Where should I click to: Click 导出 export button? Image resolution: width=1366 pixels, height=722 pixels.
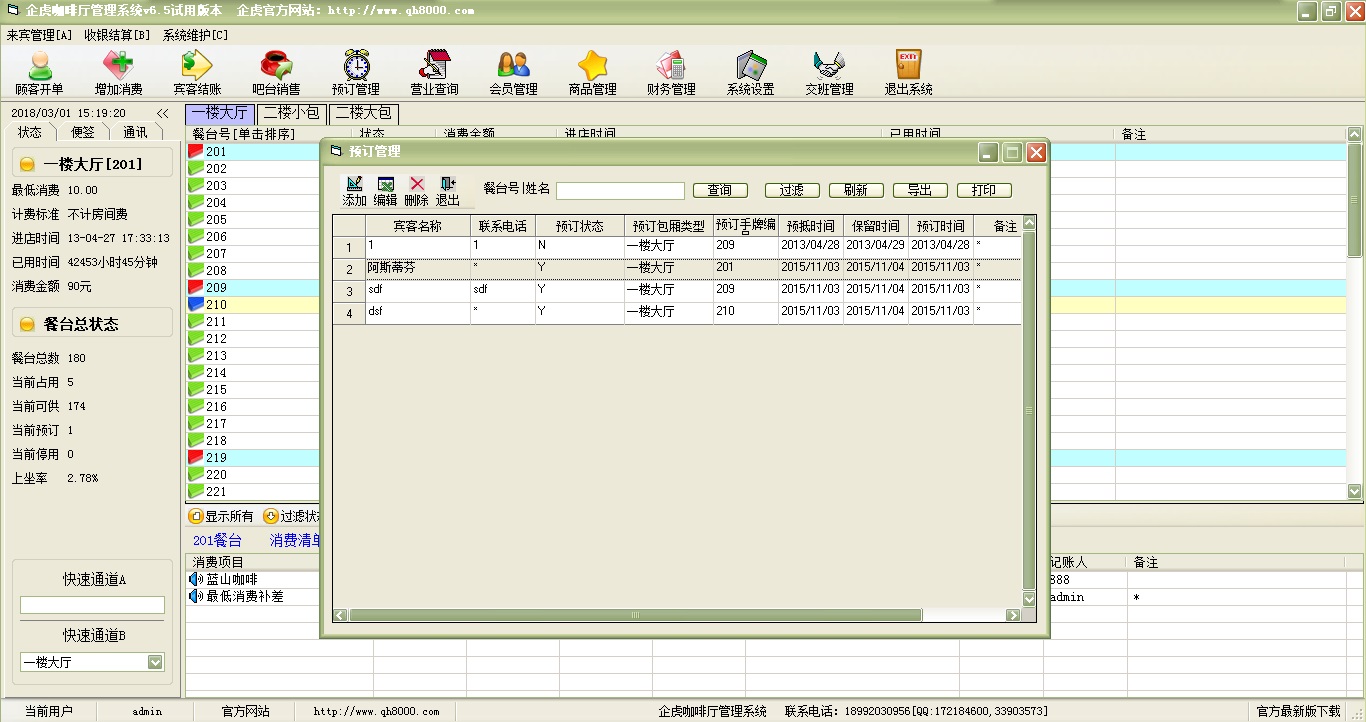[x=920, y=190]
